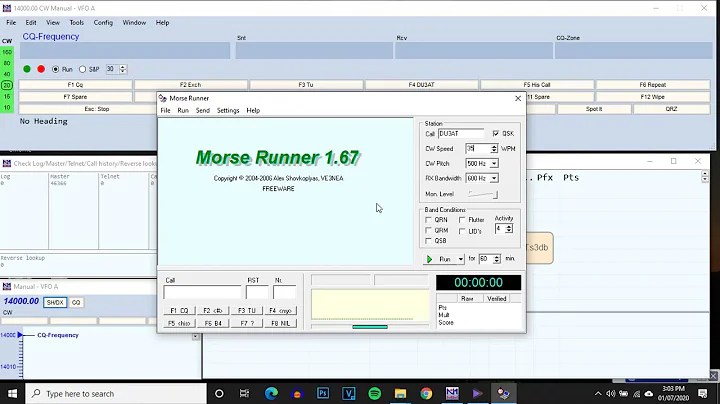
Task: Click the RST entry field
Action: pyautogui.click(x=257, y=292)
